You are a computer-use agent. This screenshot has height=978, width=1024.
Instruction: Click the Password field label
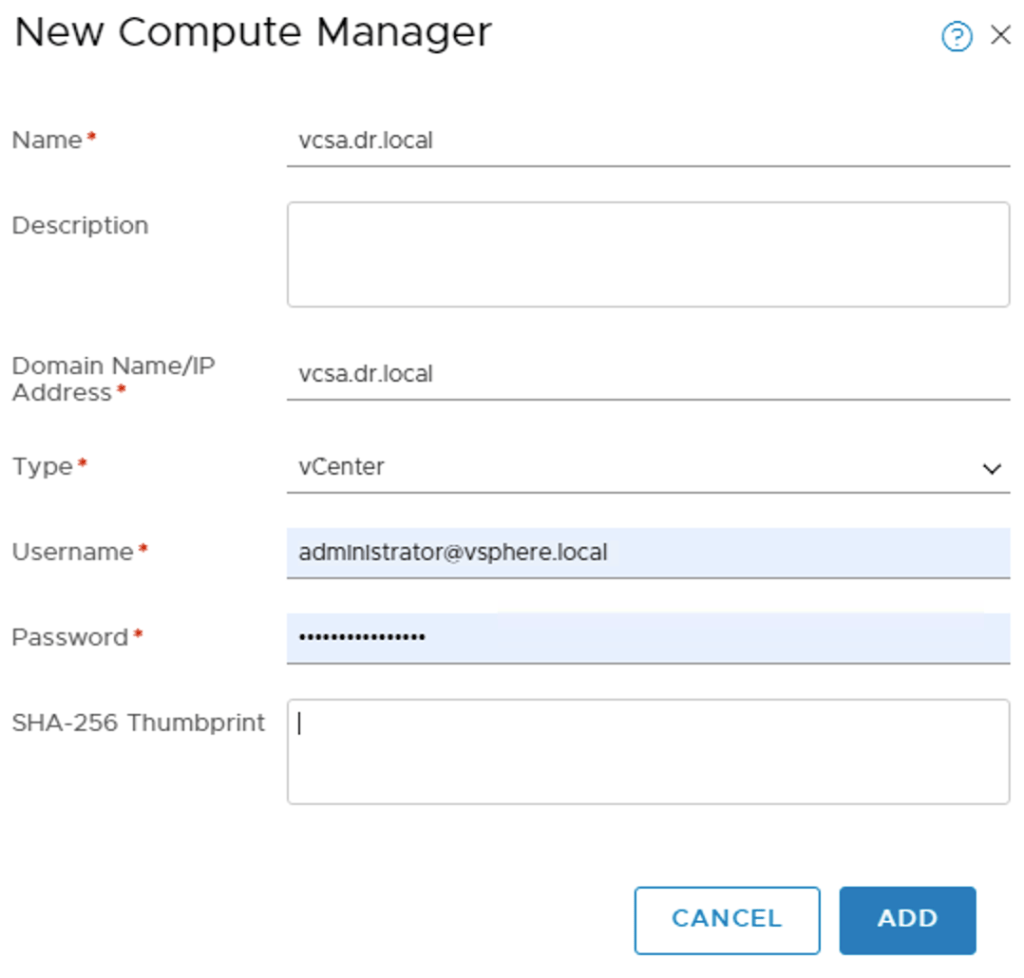click(x=70, y=637)
